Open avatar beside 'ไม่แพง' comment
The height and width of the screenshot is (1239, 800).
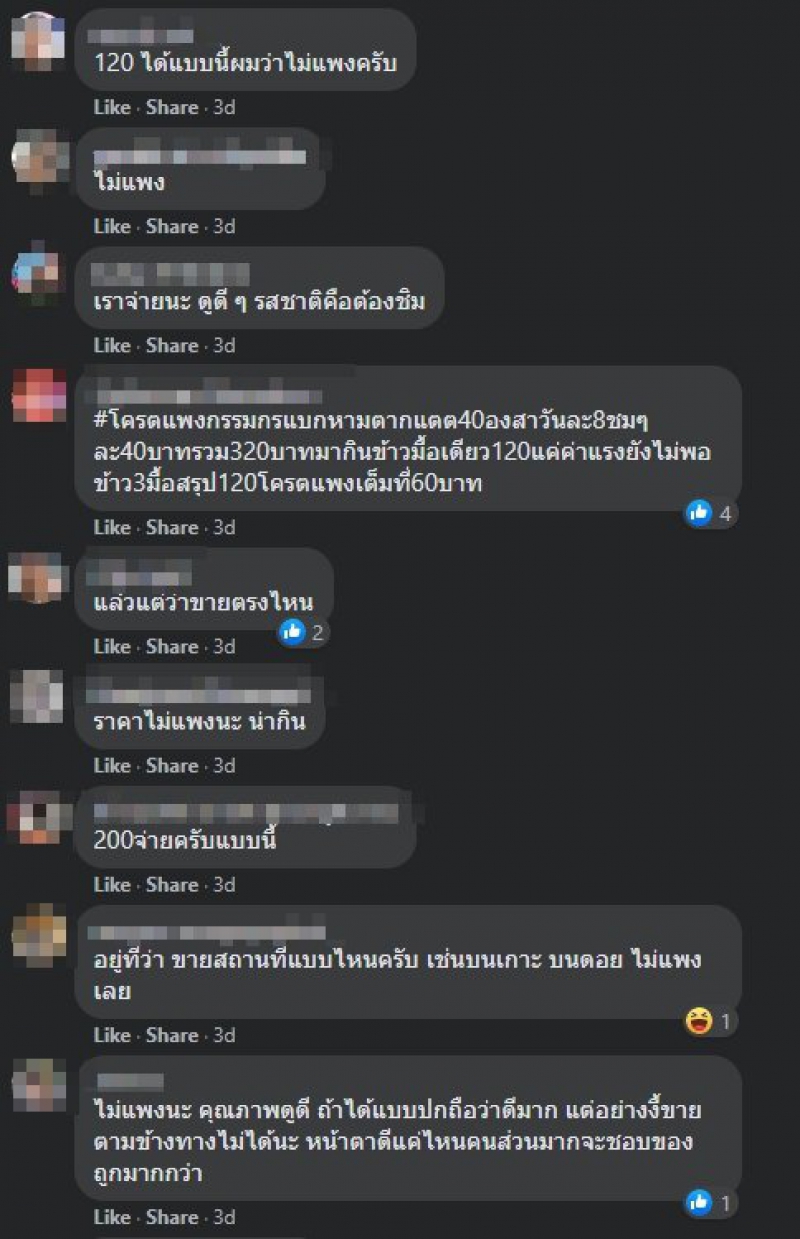[x=38, y=157]
